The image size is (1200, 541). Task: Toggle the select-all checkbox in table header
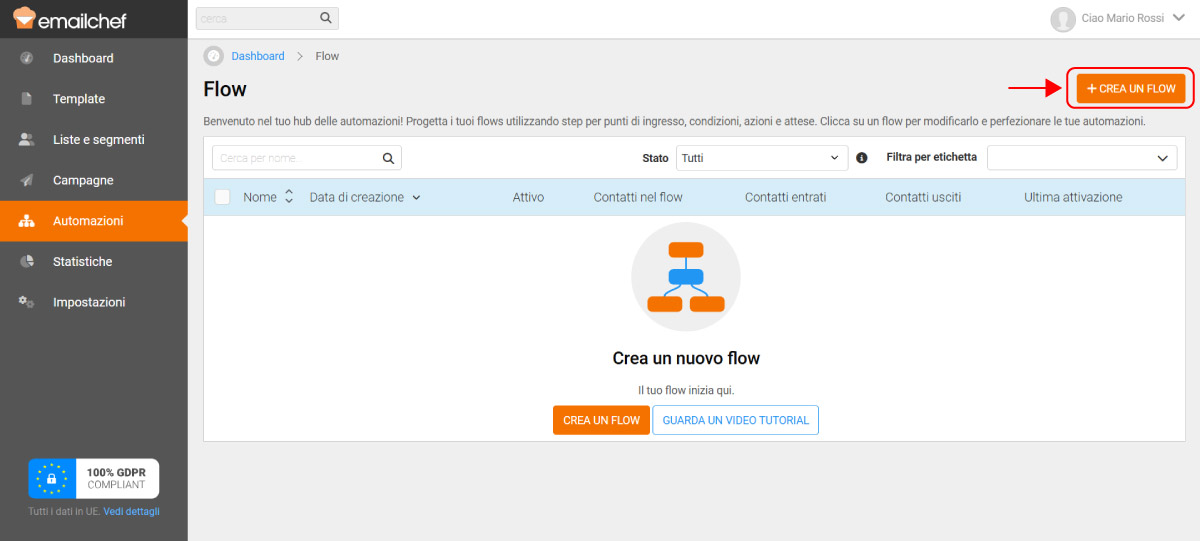coord(222,197)
